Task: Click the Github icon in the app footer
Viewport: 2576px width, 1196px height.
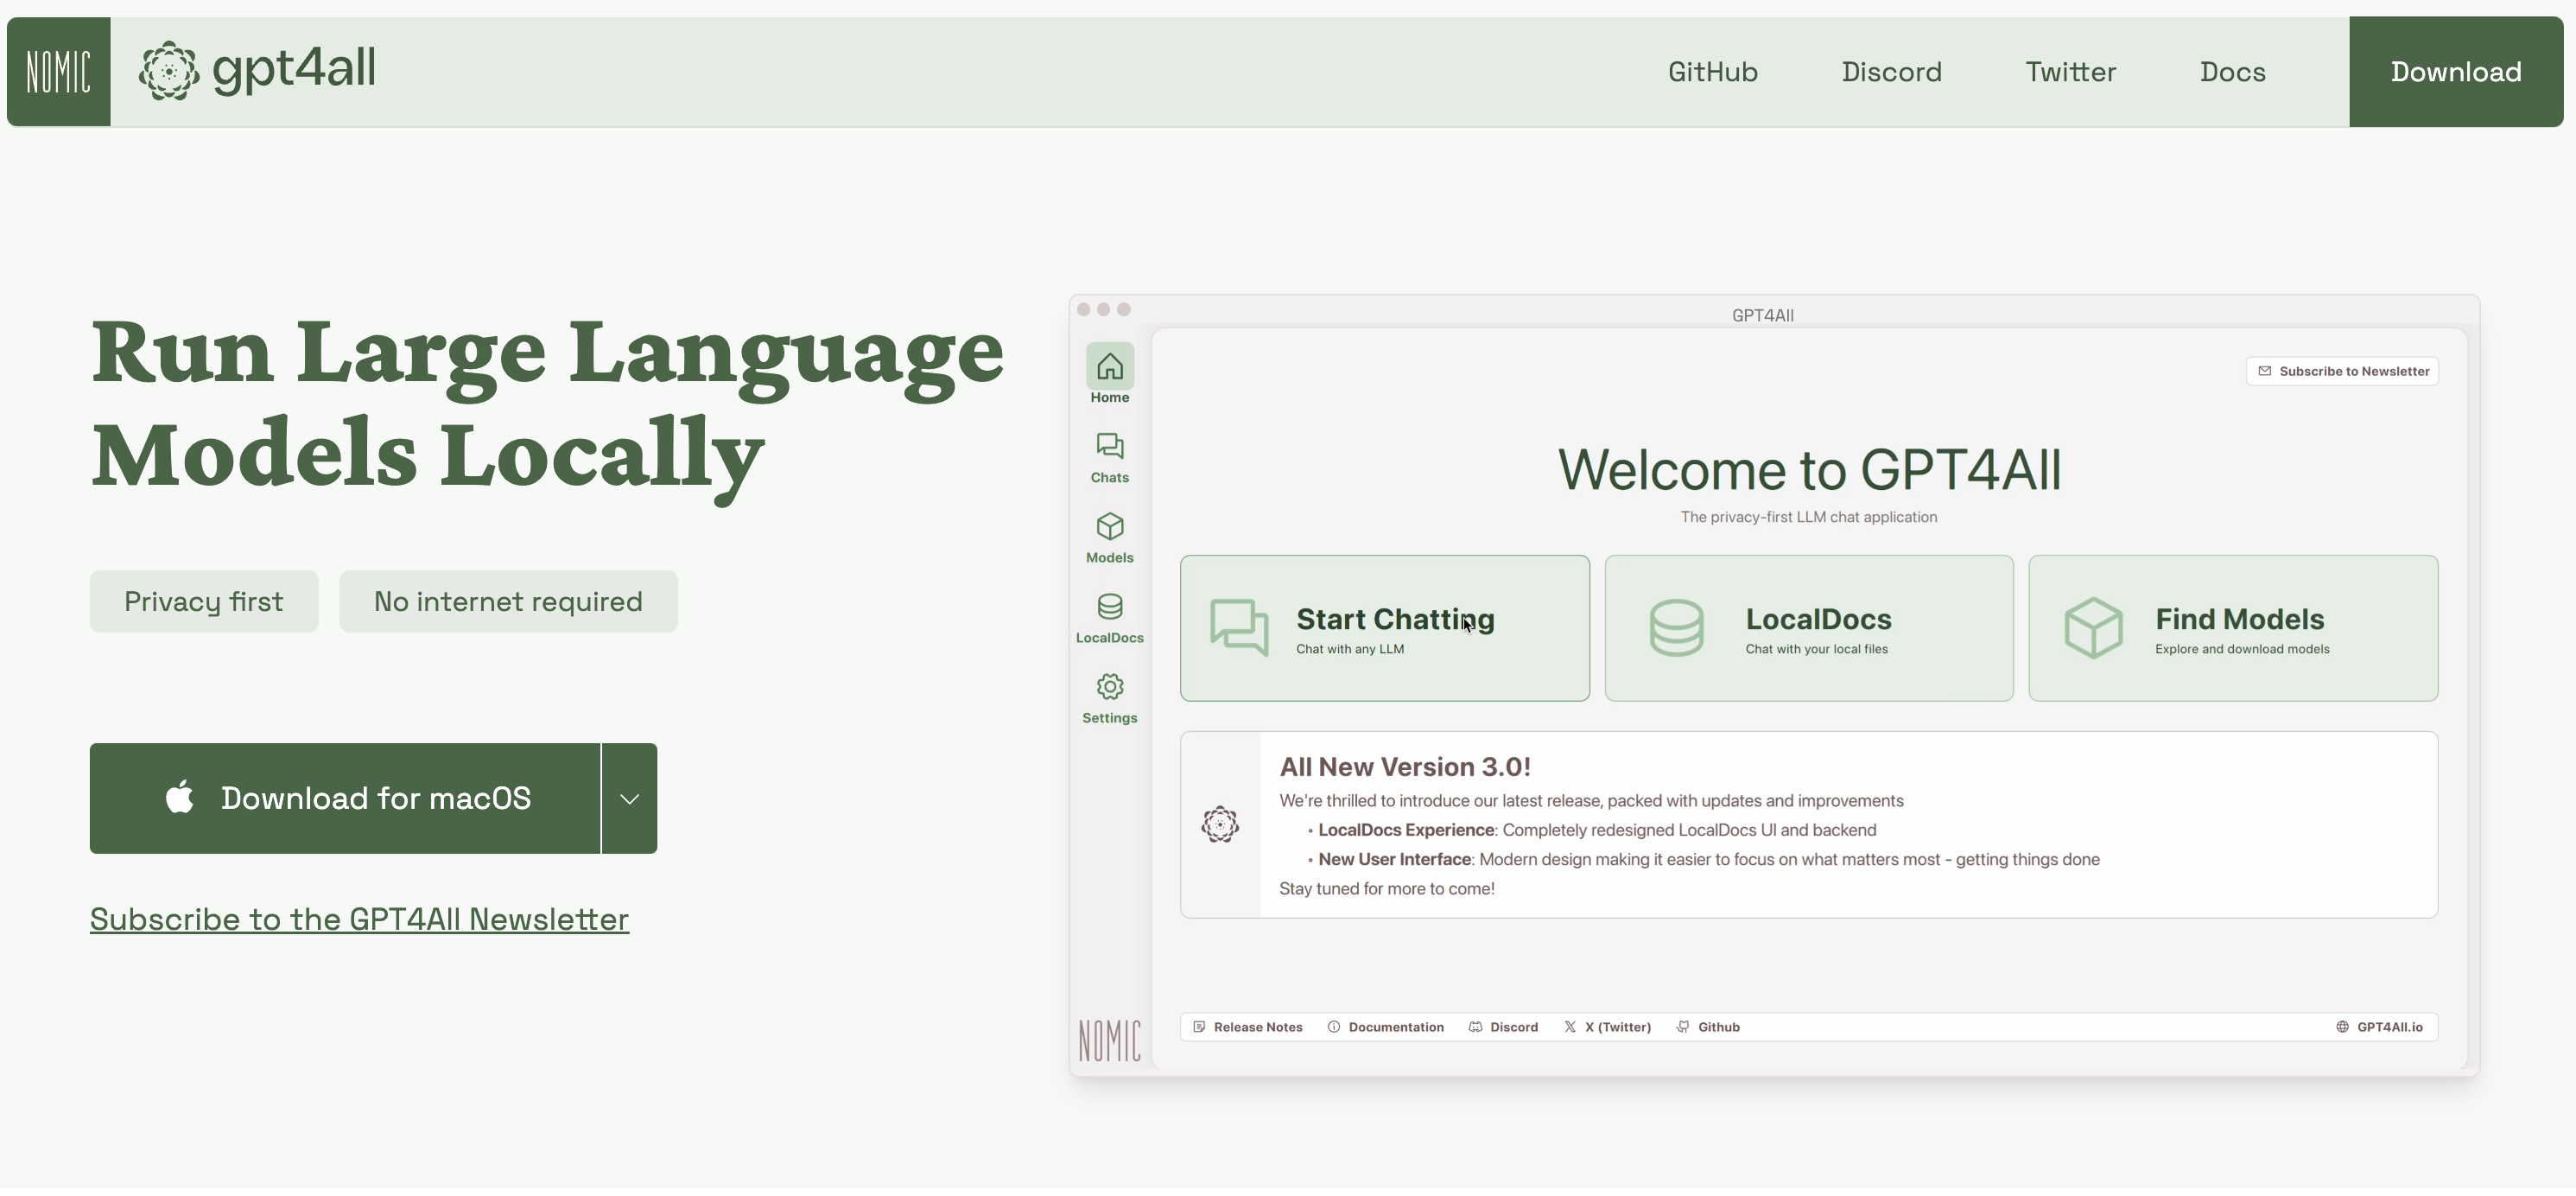Action: pos(1683,1027)
